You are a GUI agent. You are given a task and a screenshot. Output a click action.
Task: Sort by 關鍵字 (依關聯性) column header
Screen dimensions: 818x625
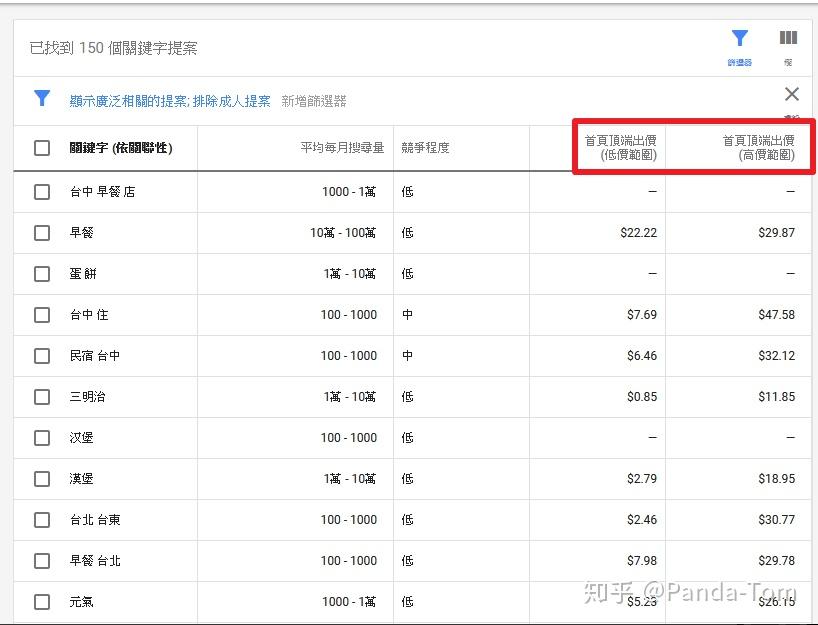121,148
